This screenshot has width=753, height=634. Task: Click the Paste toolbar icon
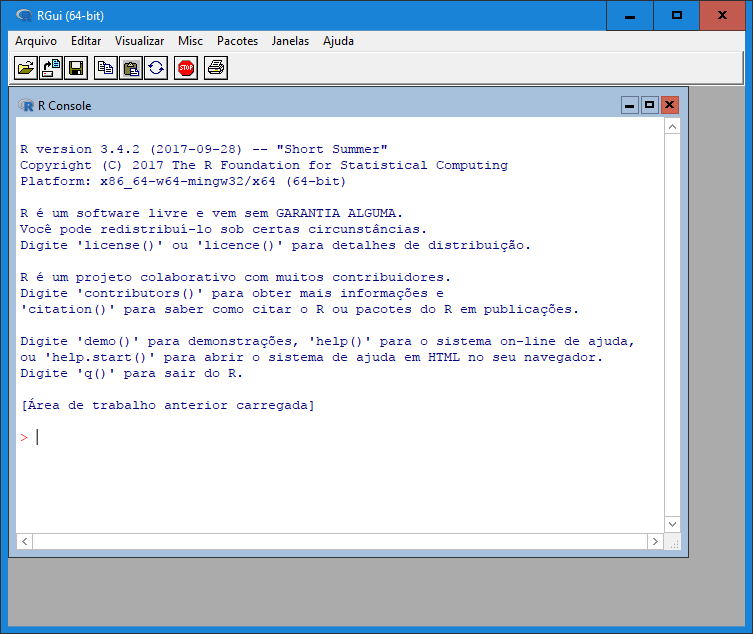(x=131, y=68)
